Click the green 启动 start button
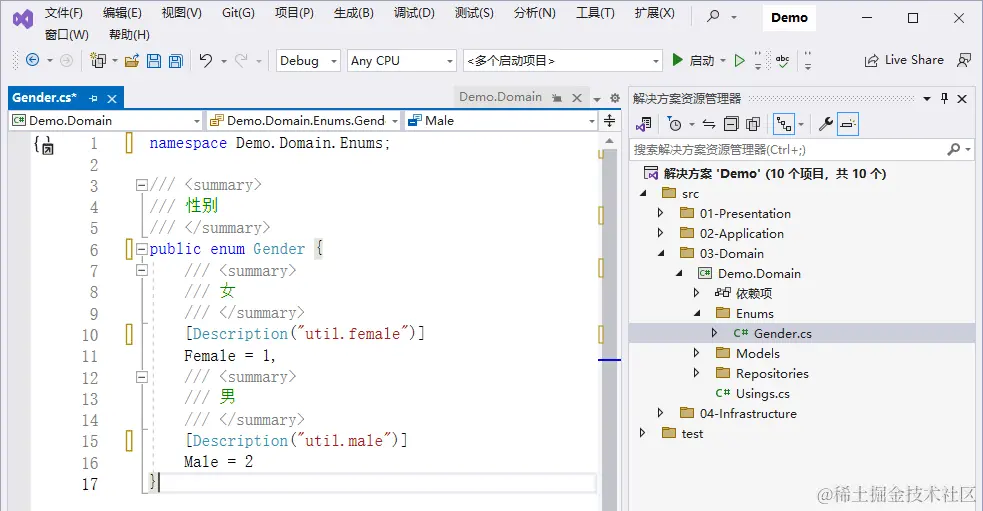983x511 pixels. pos(693,60)
